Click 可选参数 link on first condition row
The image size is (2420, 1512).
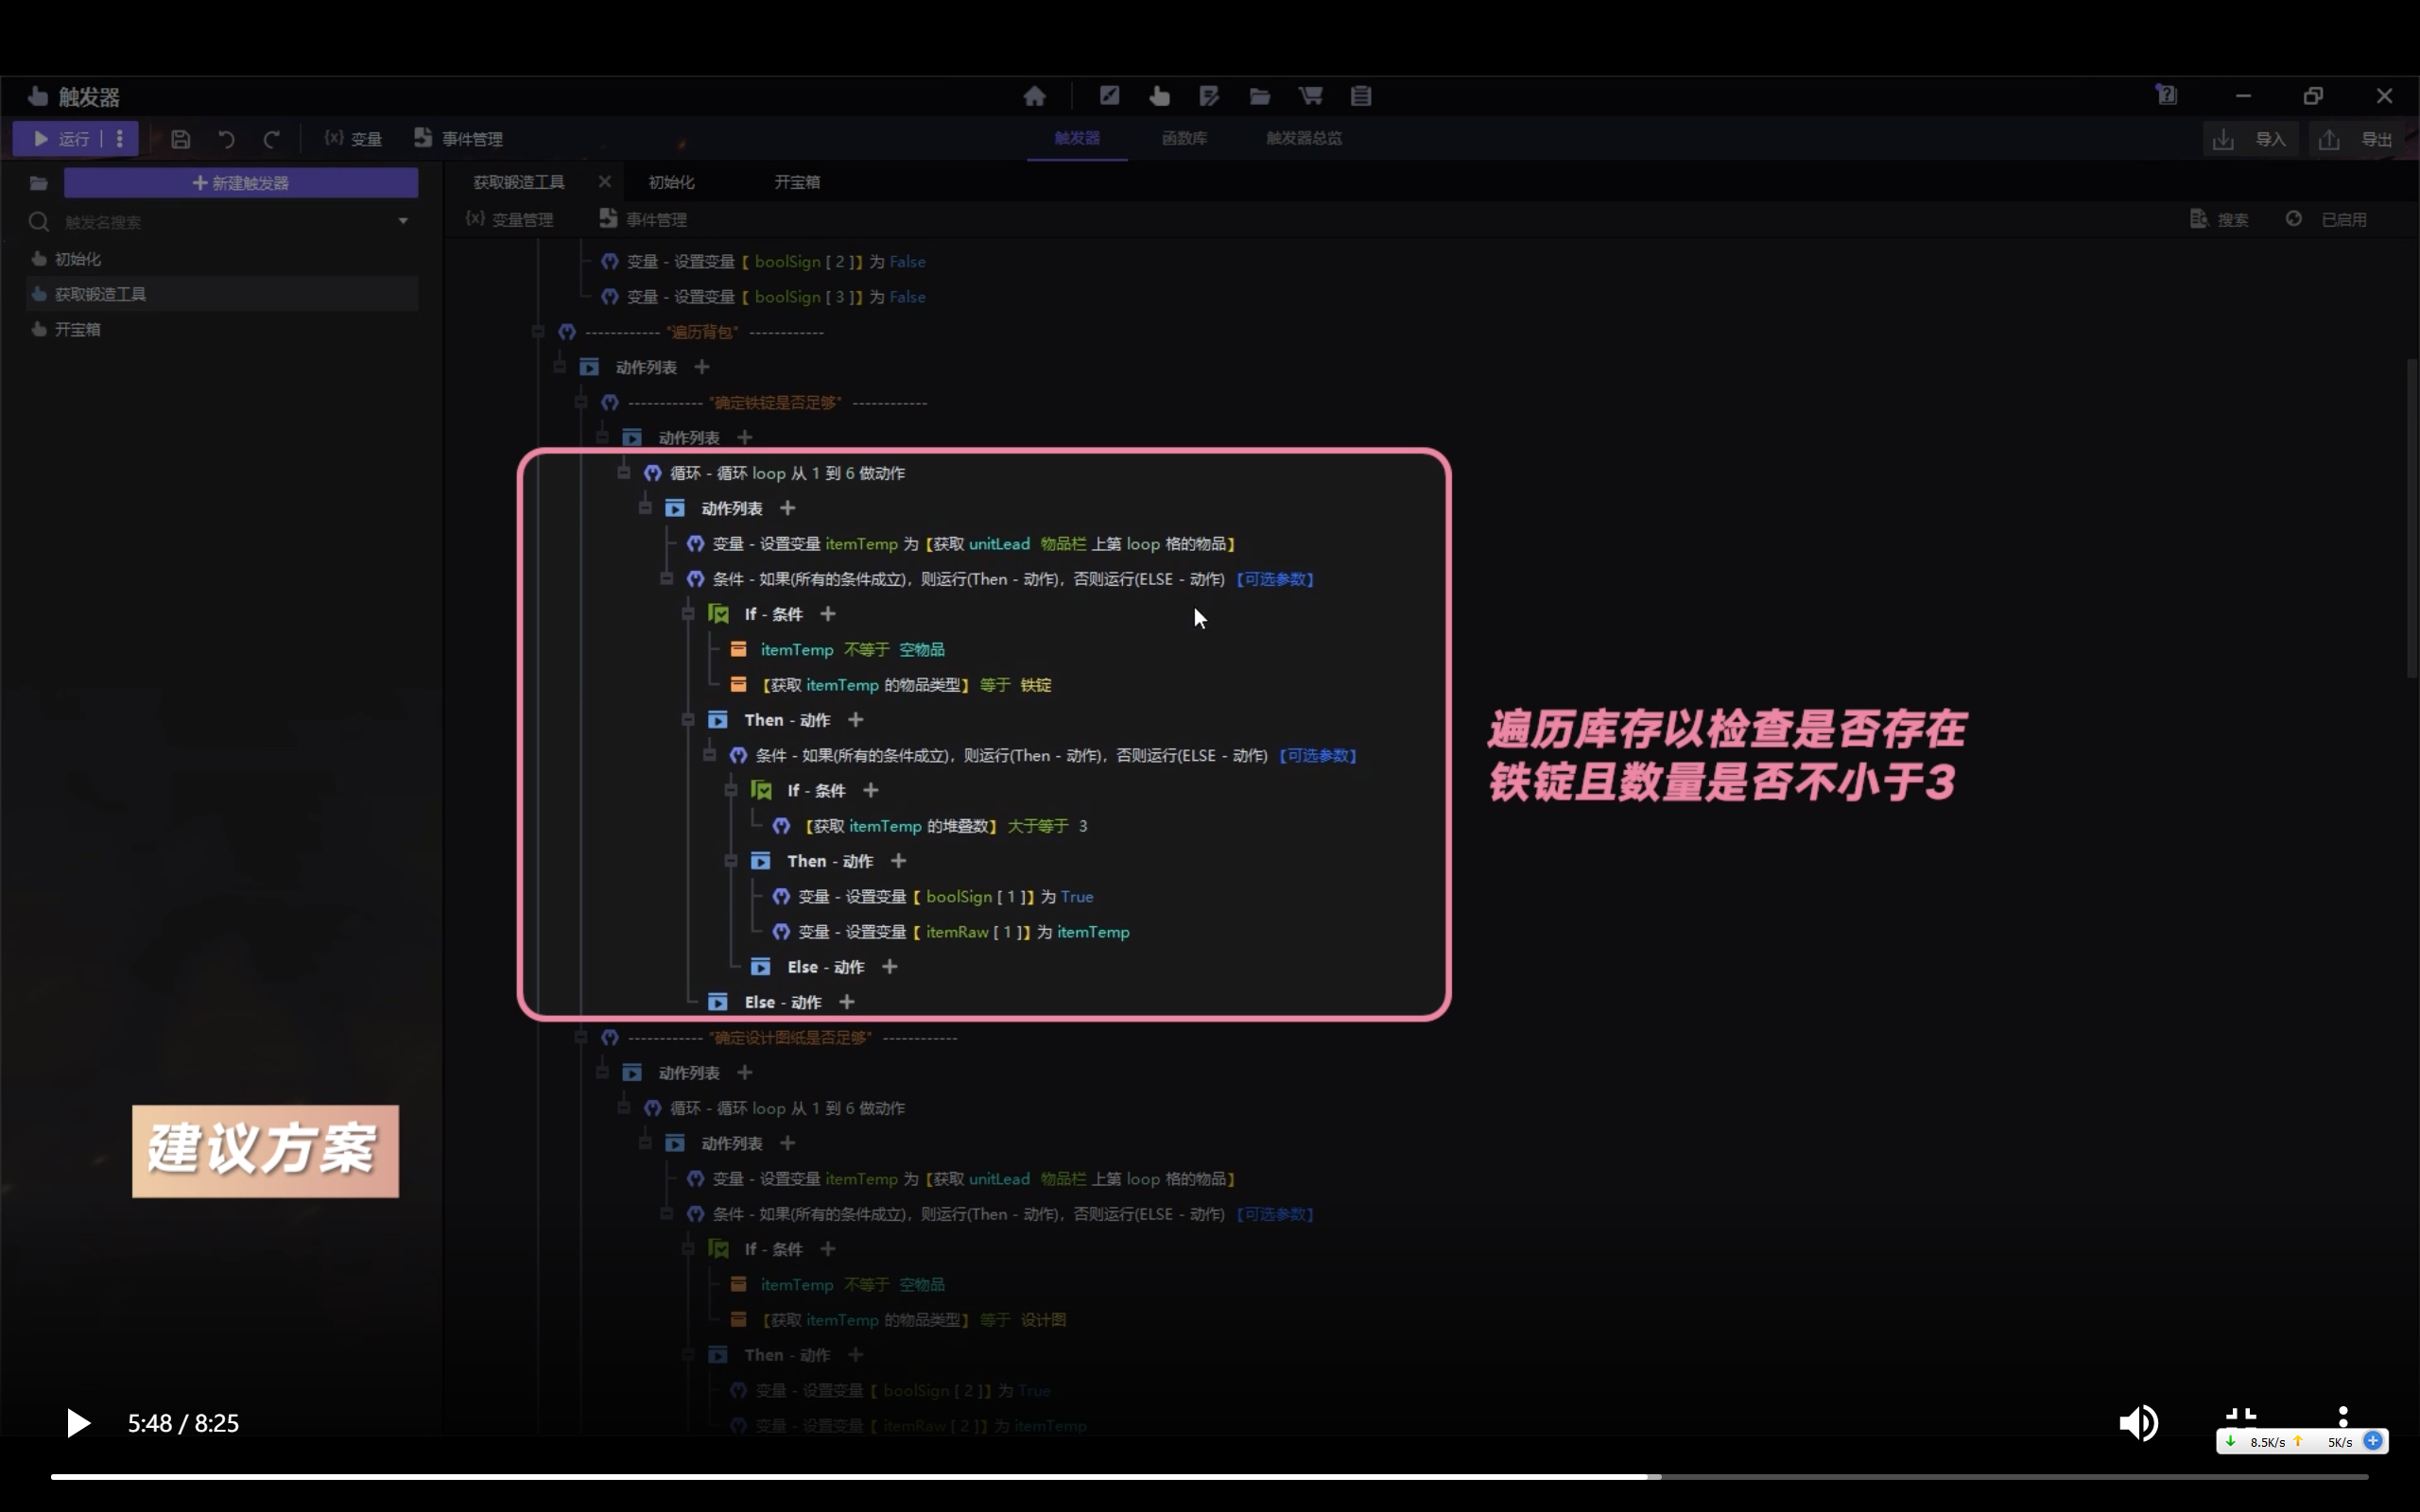(x=1275, y=579)
